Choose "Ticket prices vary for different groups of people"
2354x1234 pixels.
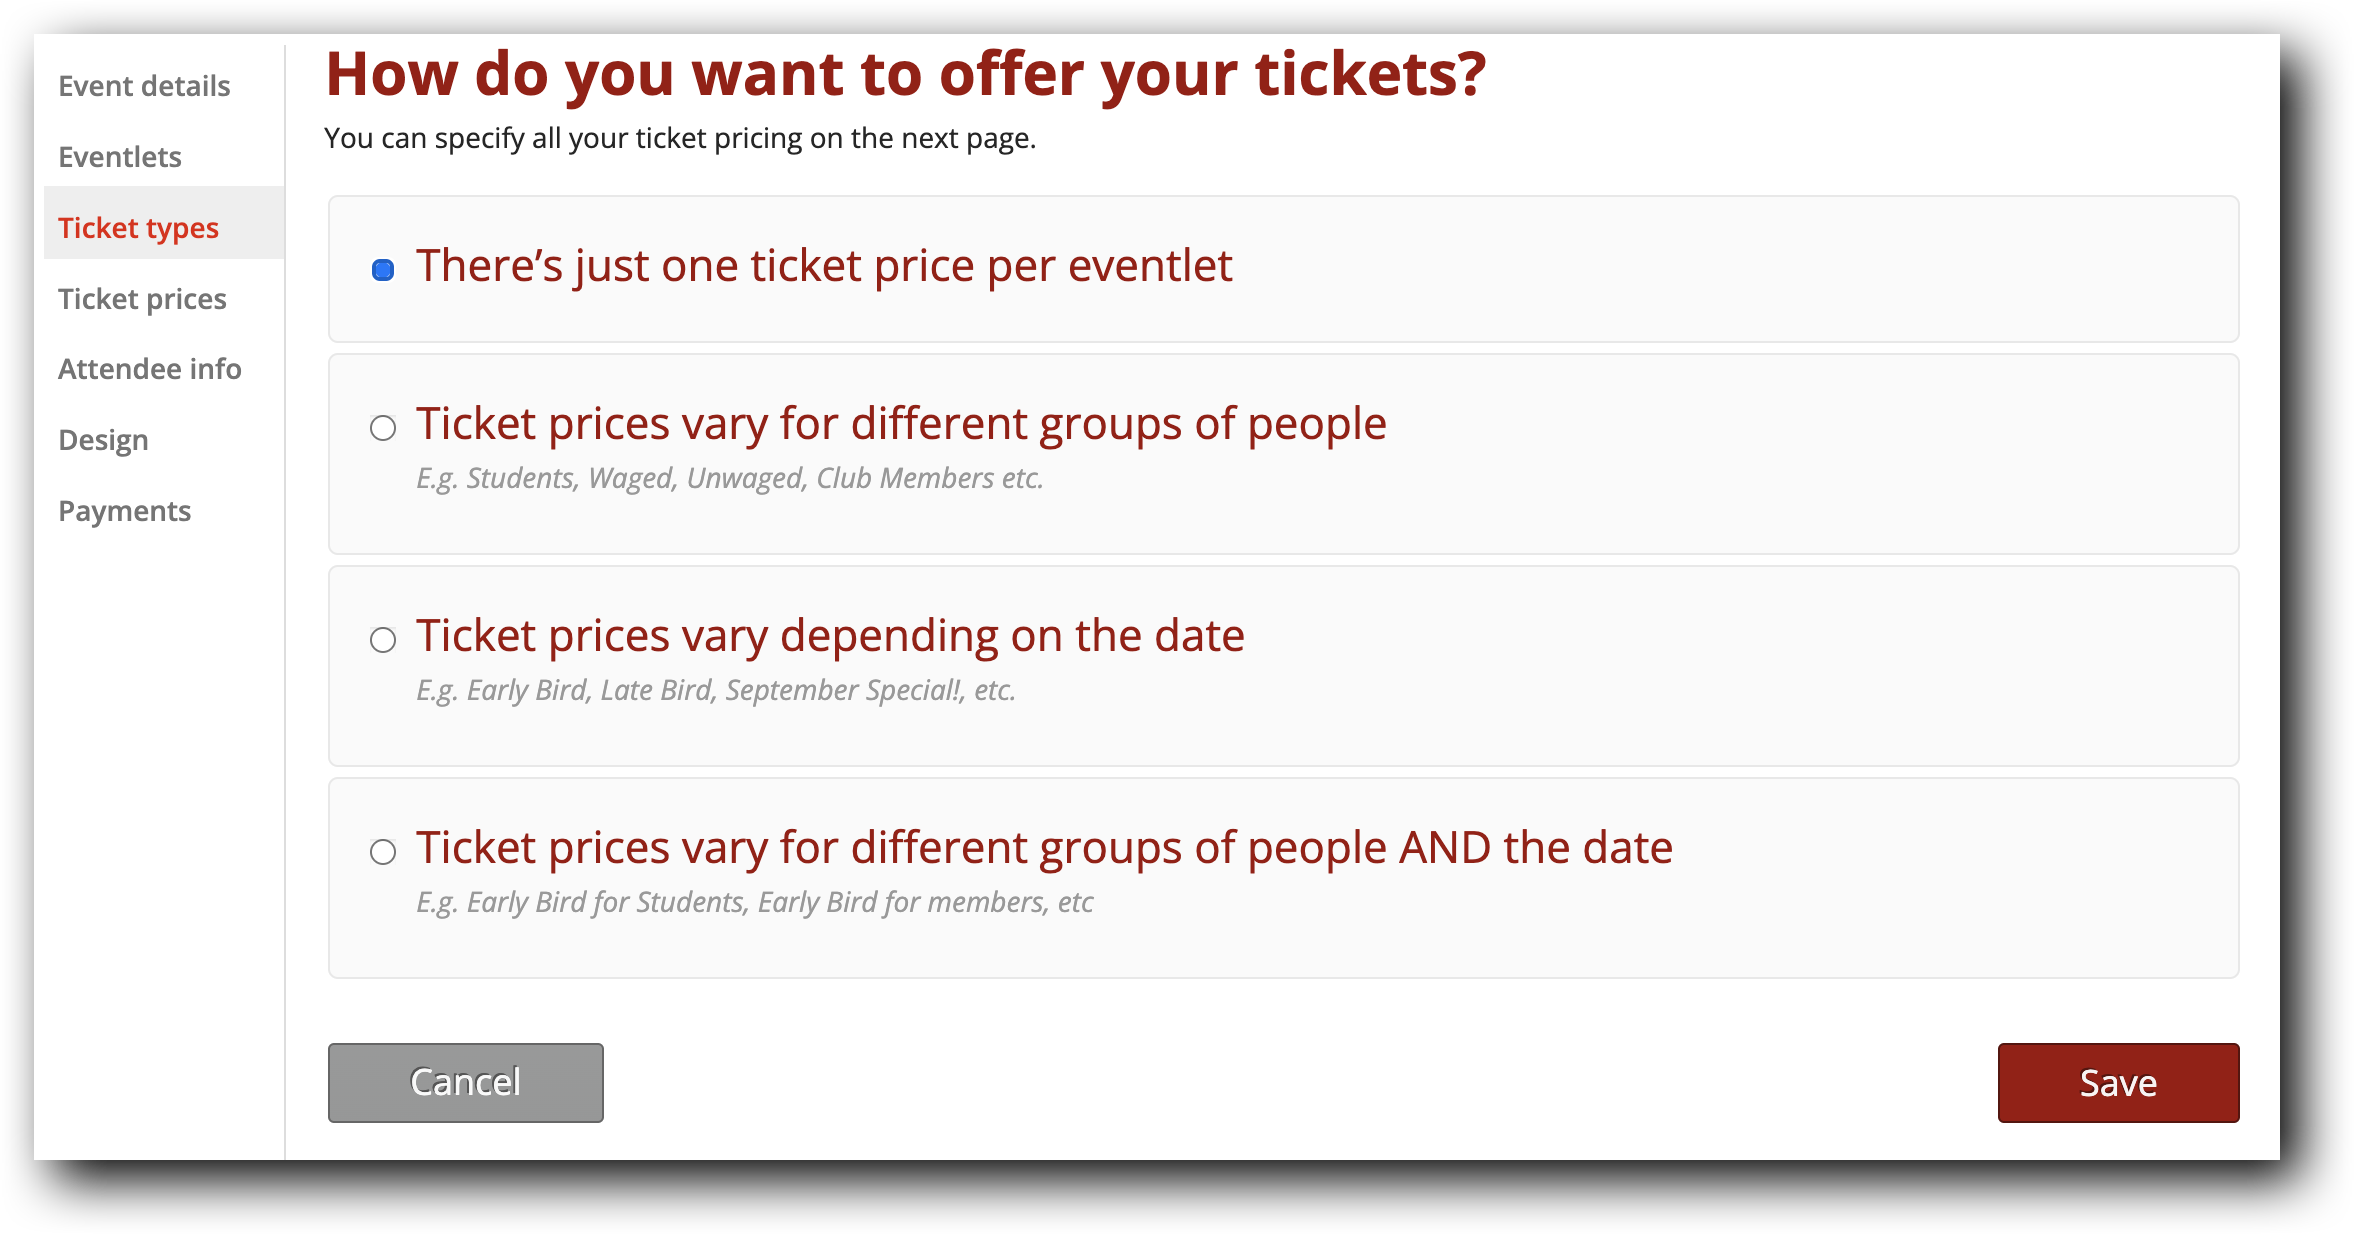[381, 427]
